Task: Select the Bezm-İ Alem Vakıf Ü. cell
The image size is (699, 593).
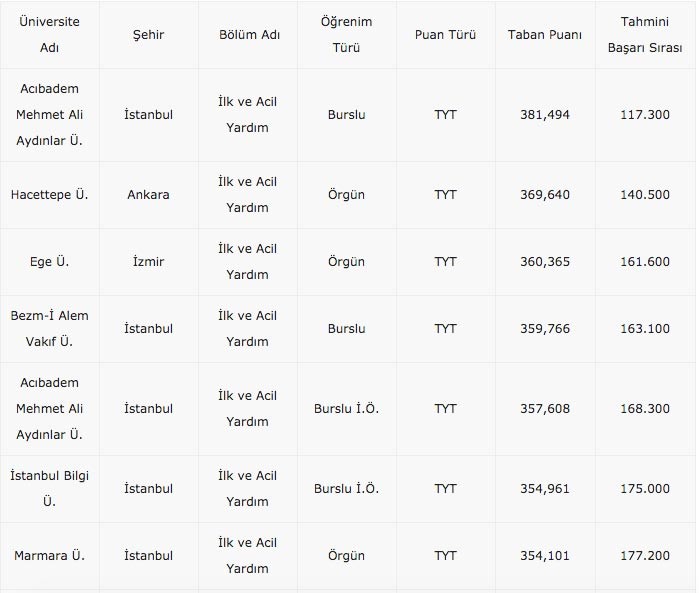Action: pyautogui.click(x=49, y=328)
